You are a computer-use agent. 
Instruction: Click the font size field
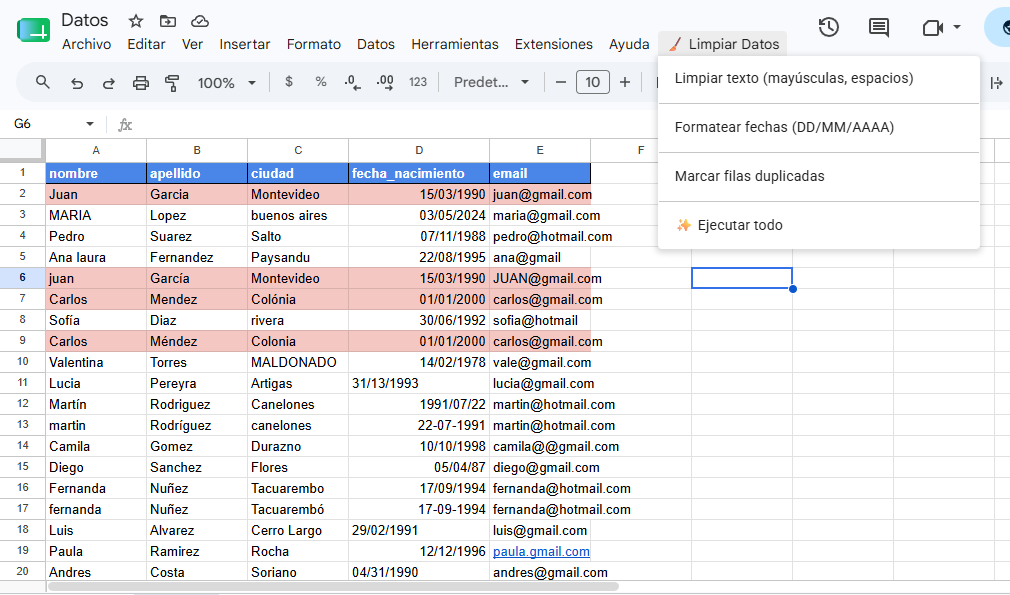593,82
